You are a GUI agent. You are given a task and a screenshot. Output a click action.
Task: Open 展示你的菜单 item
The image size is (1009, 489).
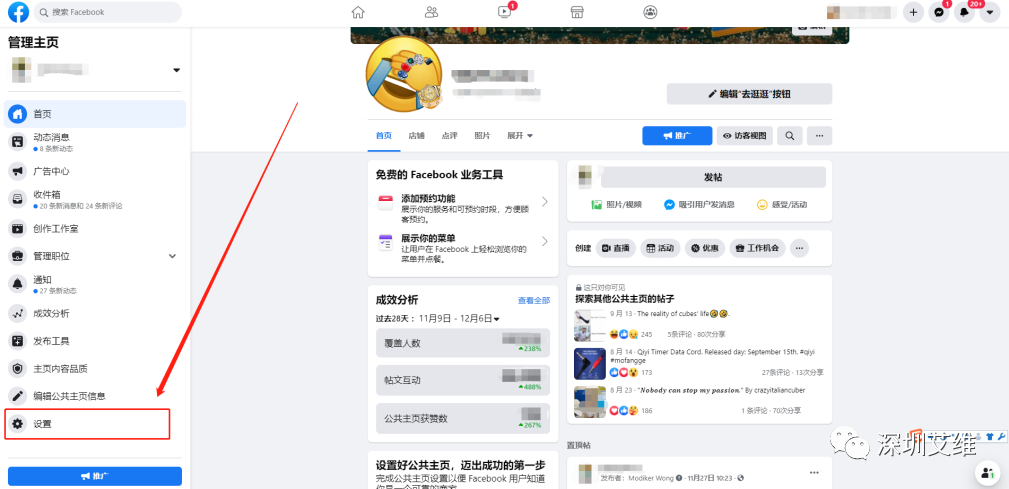click(x=463, y=249)
